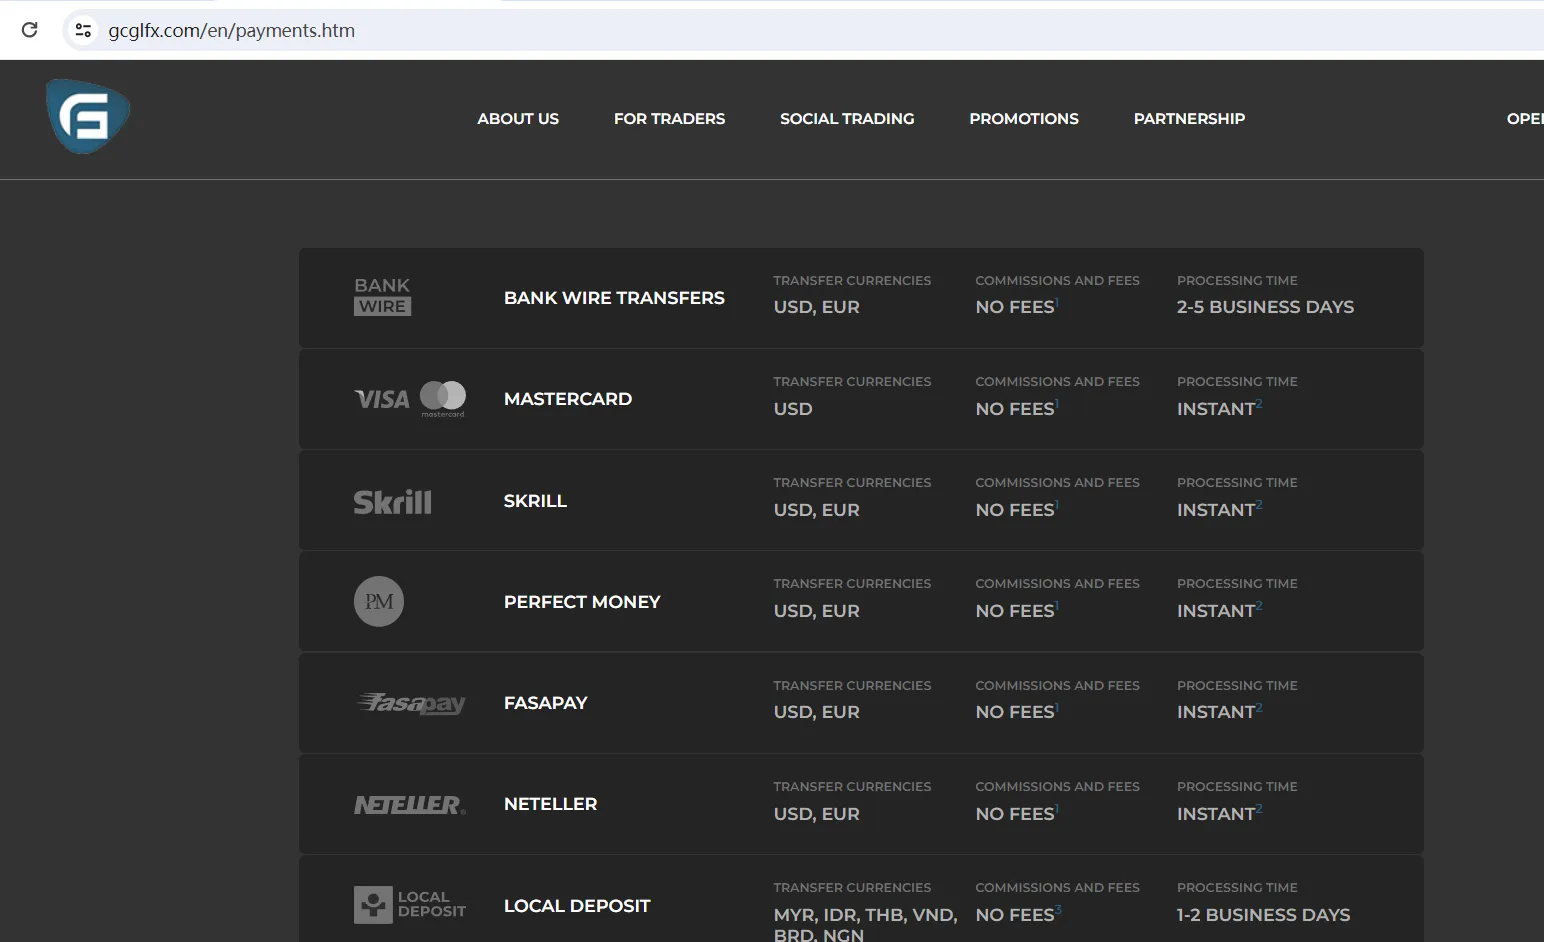Screen dimensions: 1544x942
Task: Click Transfer Currencies label in Bank Wire row
Action: click(852, 281)
